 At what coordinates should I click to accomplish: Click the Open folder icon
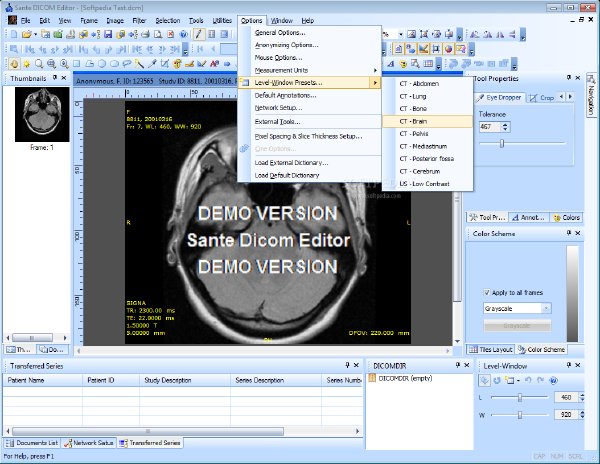pyautogui.click(x=26, y=34)
